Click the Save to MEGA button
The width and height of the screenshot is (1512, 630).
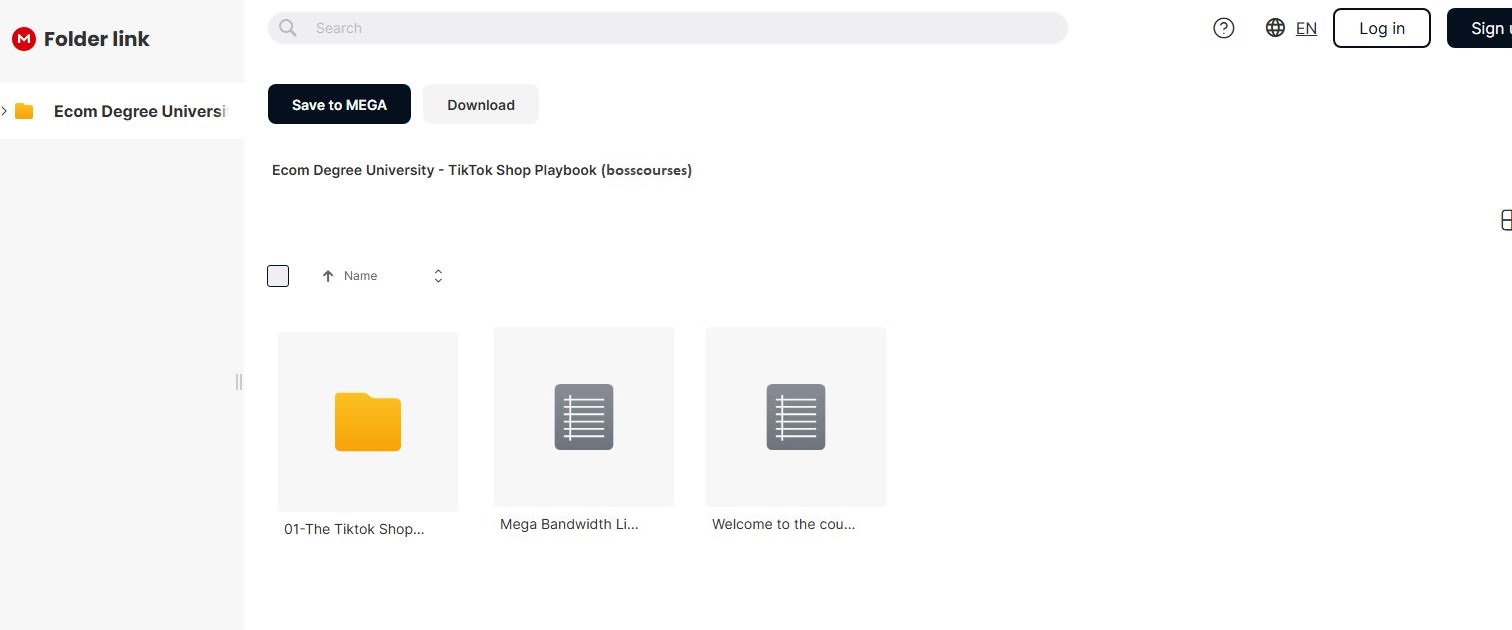pos(339,104)
